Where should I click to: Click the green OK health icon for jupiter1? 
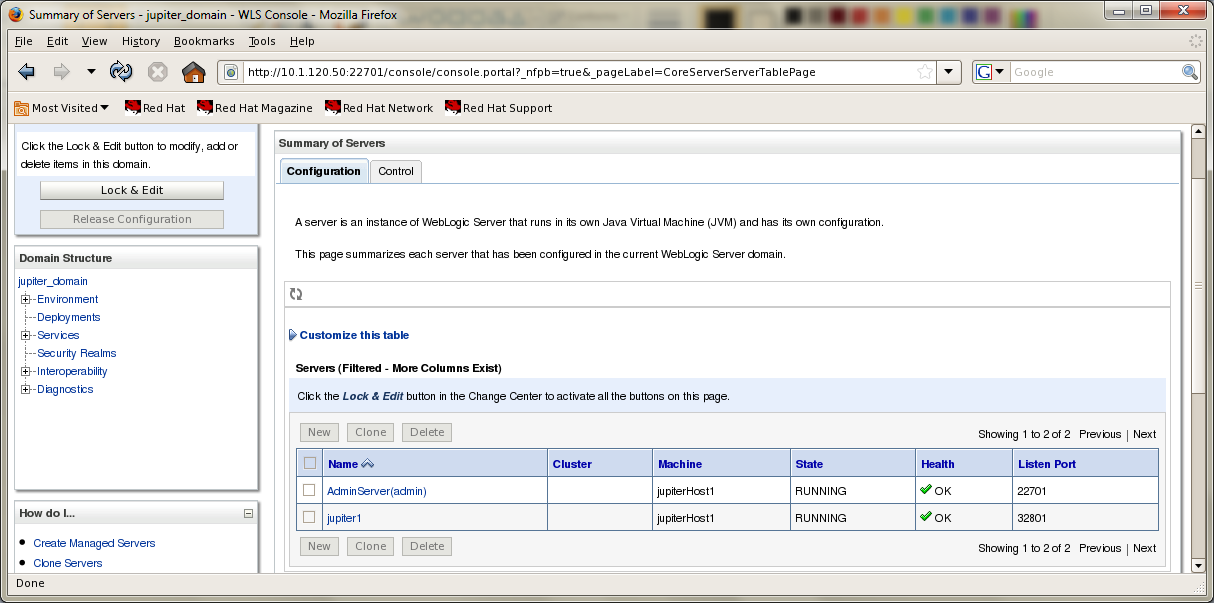925,517
